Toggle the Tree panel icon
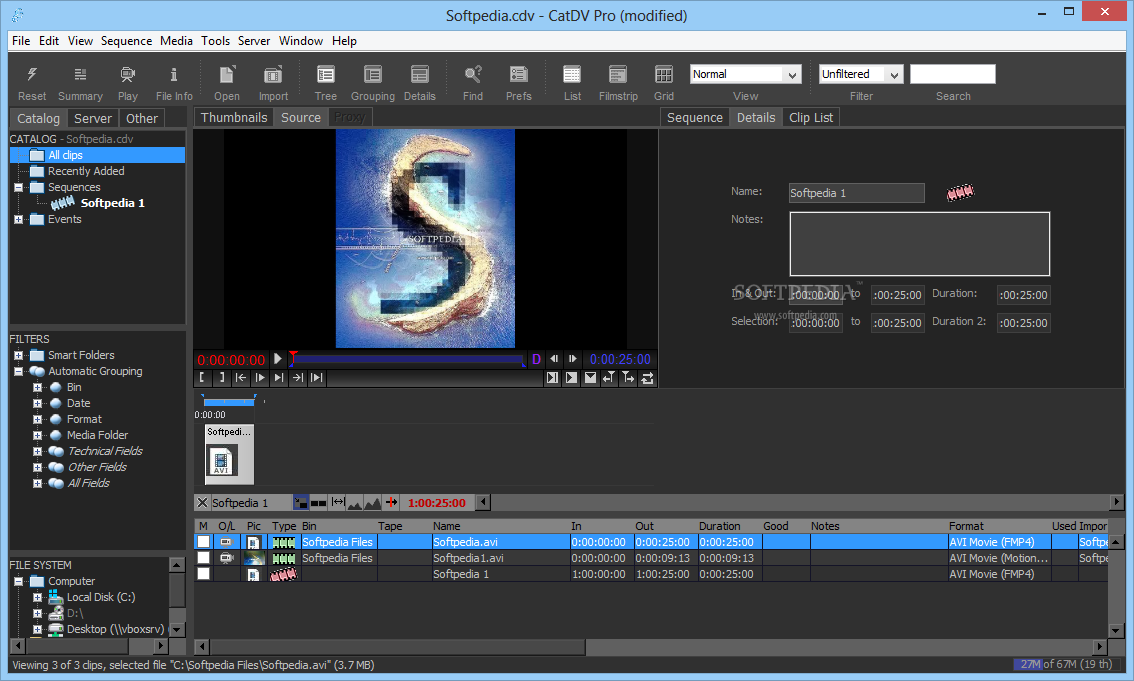1134x681 pixels. [x=325, y=74]
